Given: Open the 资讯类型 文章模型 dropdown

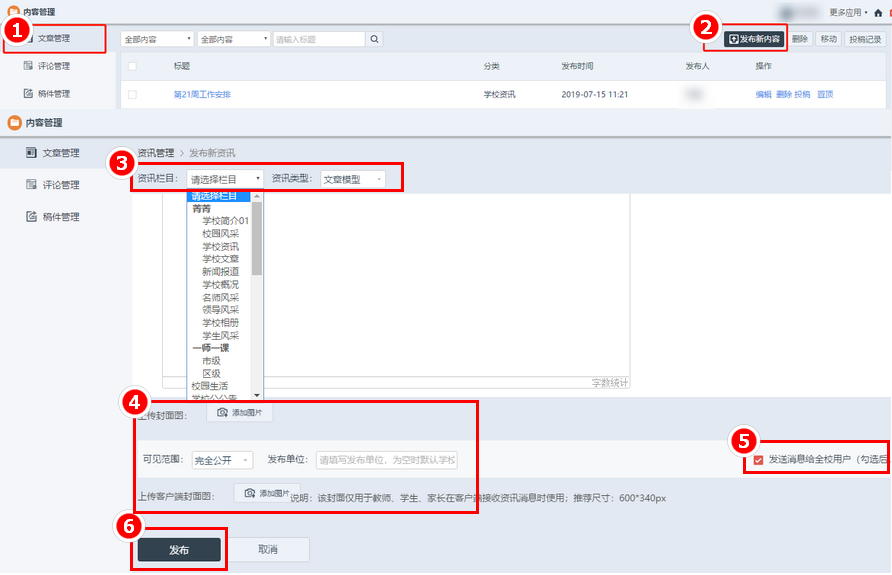Looking at the screenshot, I should coord(352,179).
